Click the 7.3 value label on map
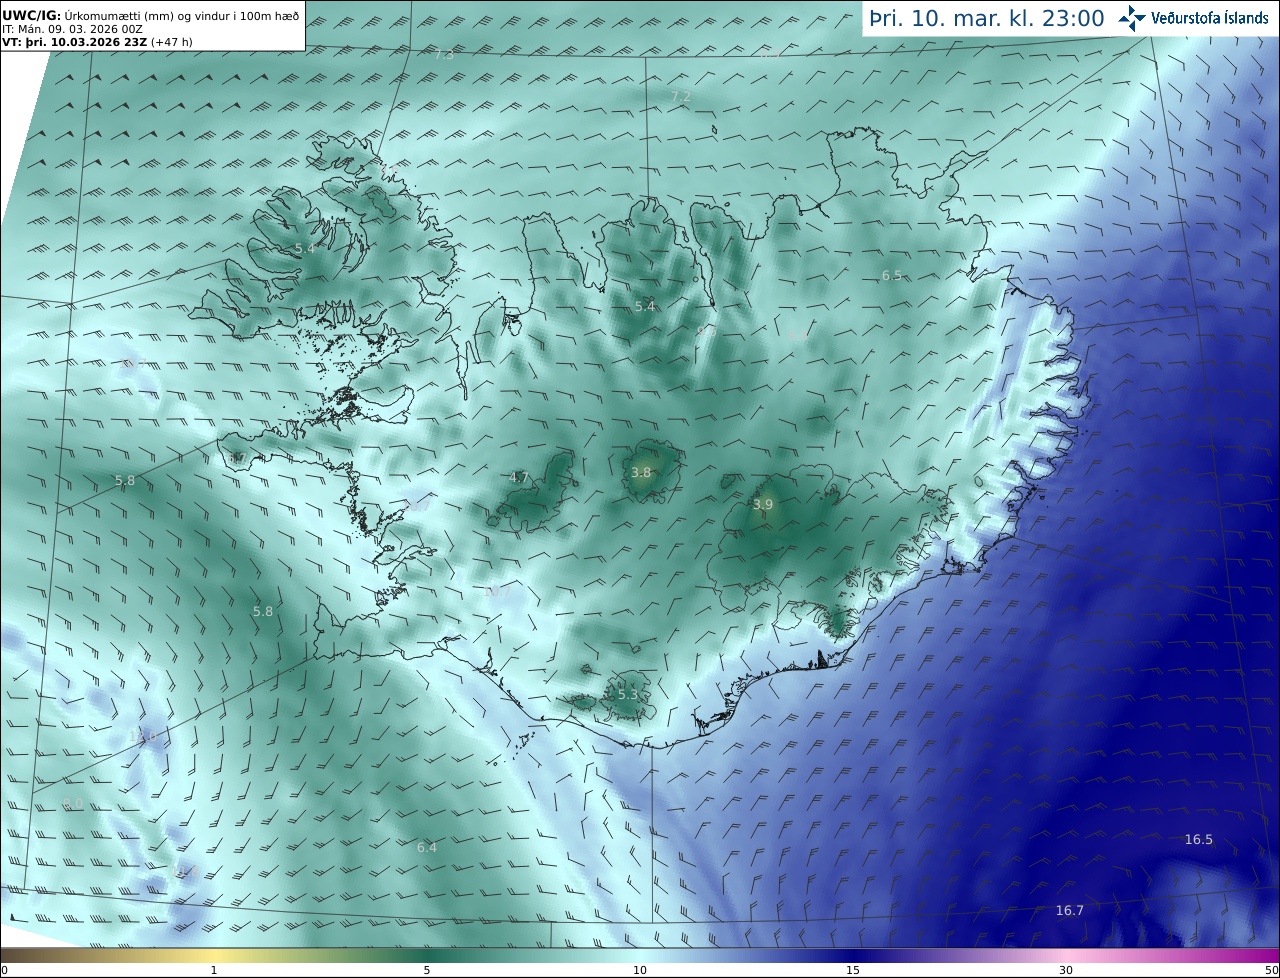 pos(444,54)
